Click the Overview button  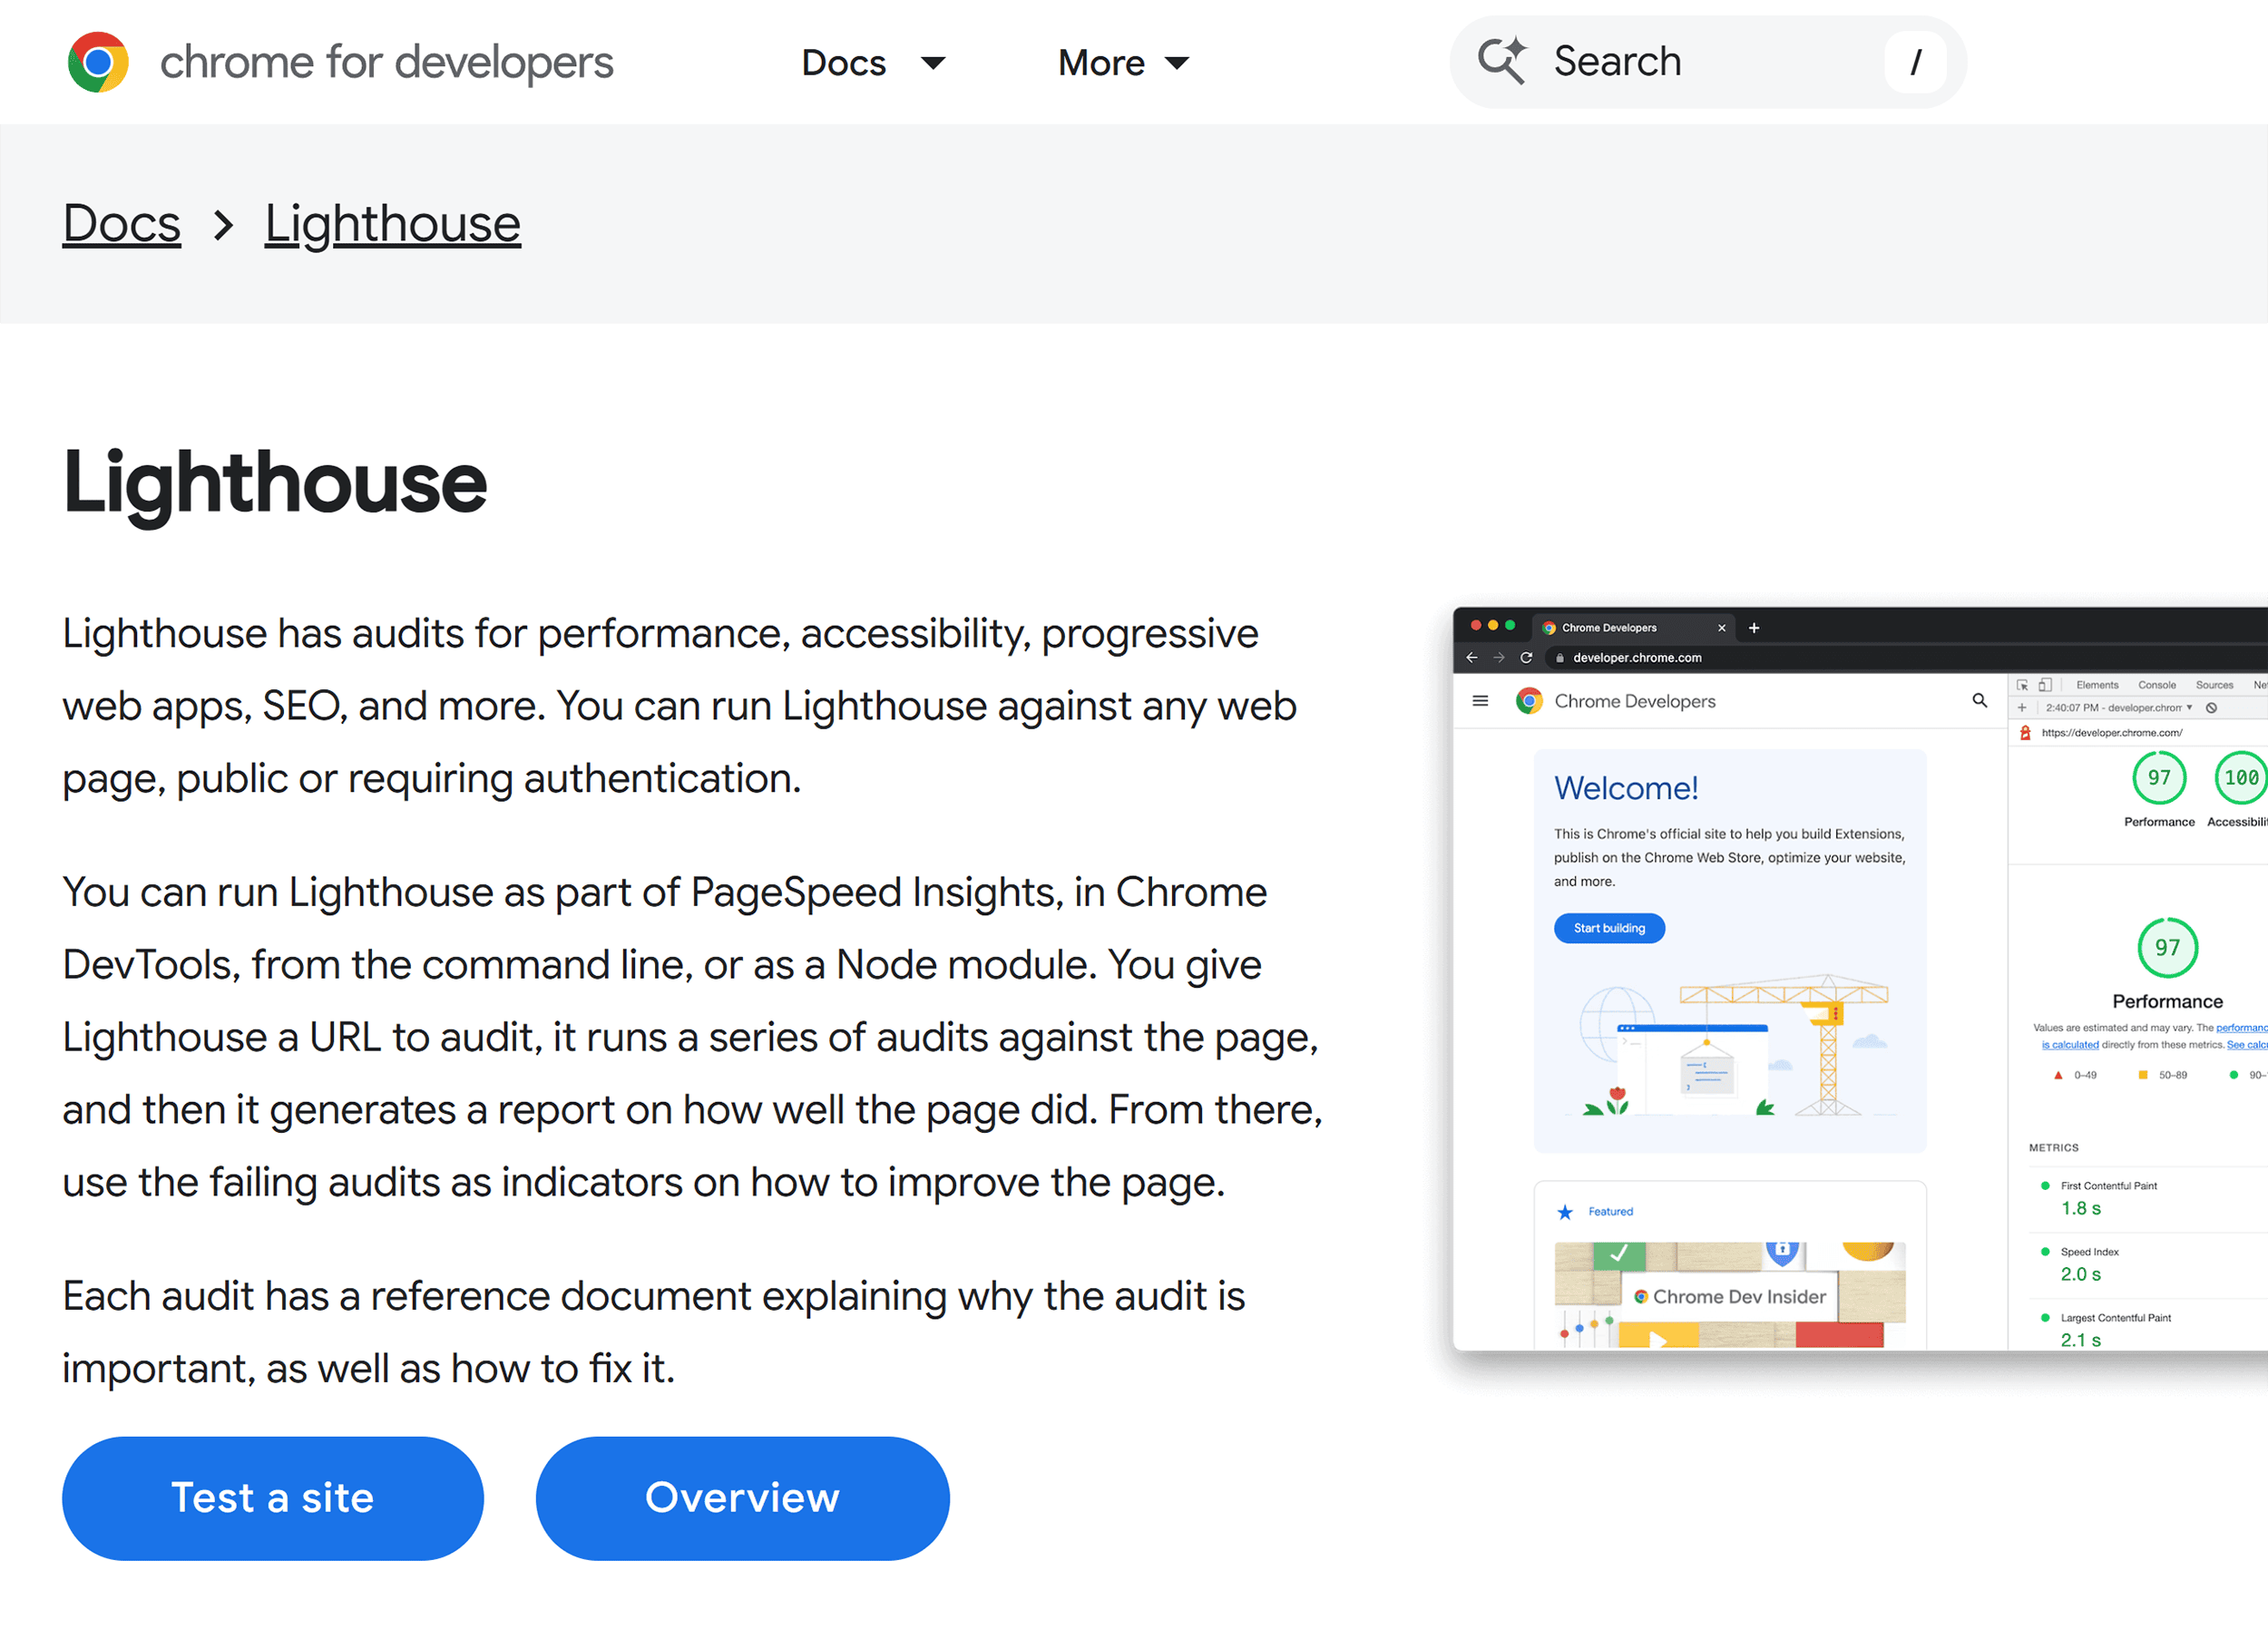click(742, 1497)
